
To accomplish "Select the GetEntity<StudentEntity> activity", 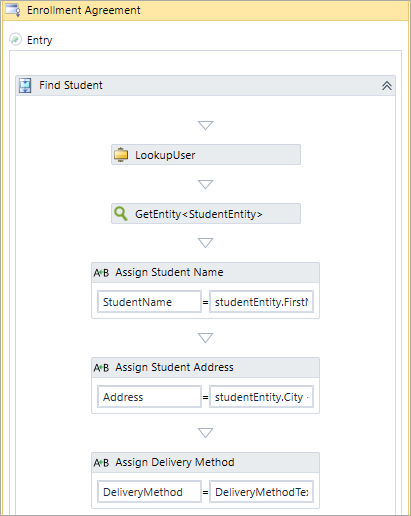I will coord(206,214).
